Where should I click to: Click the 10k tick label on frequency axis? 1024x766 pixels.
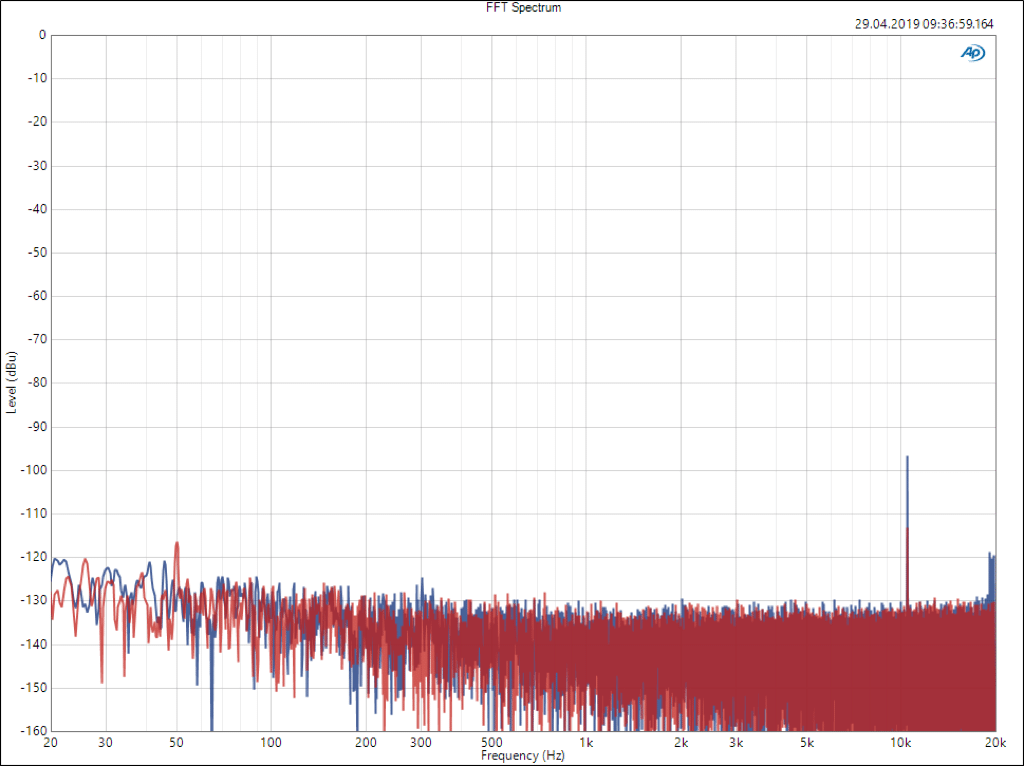[x=901, y=743]
